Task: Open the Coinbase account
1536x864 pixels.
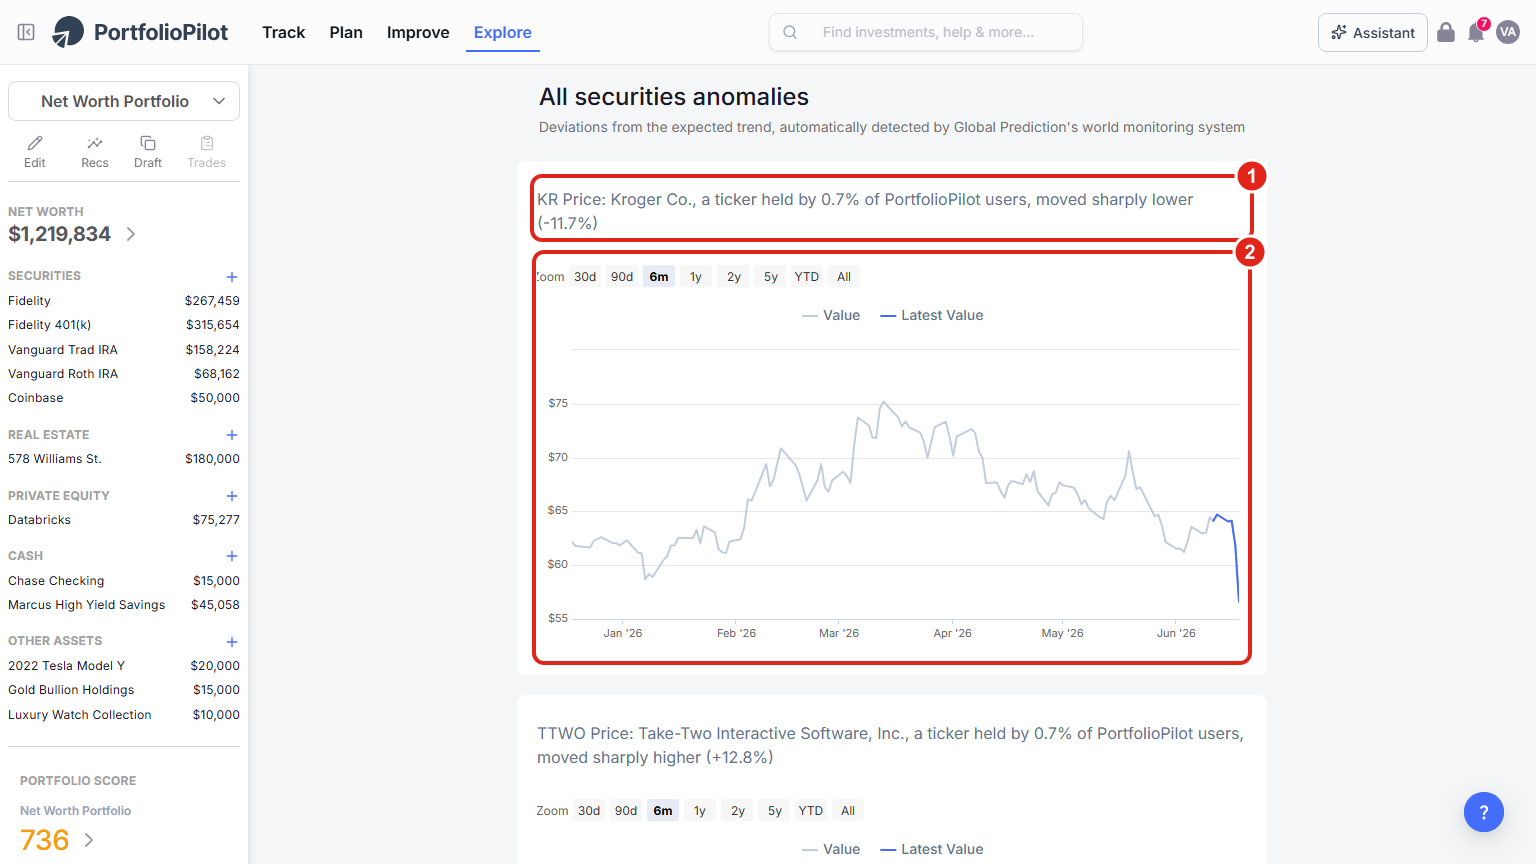Action: [x=124, y=398]
